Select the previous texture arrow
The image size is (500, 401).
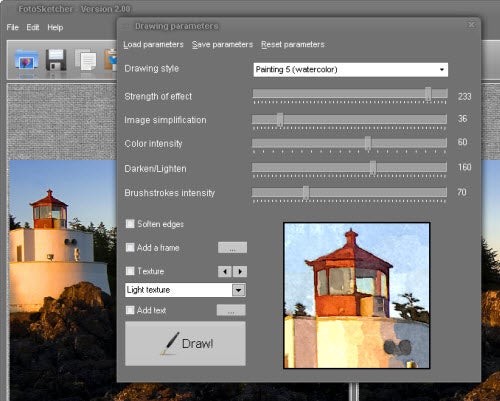[x=225, y=271]
